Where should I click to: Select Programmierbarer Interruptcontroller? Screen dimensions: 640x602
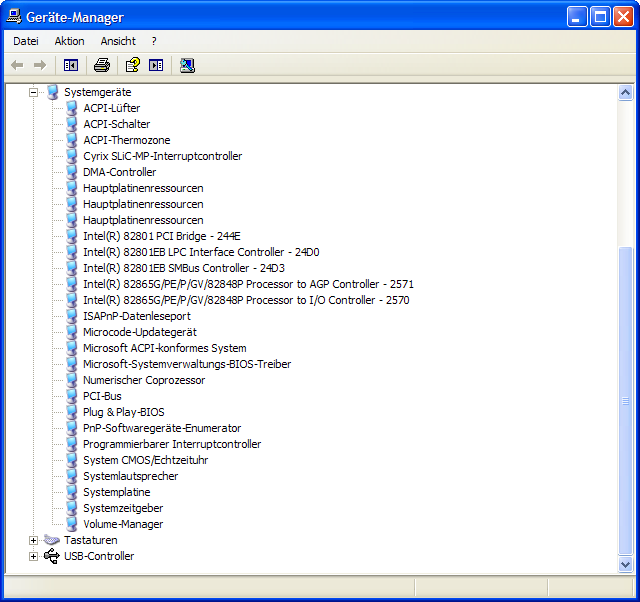[172, 444]
